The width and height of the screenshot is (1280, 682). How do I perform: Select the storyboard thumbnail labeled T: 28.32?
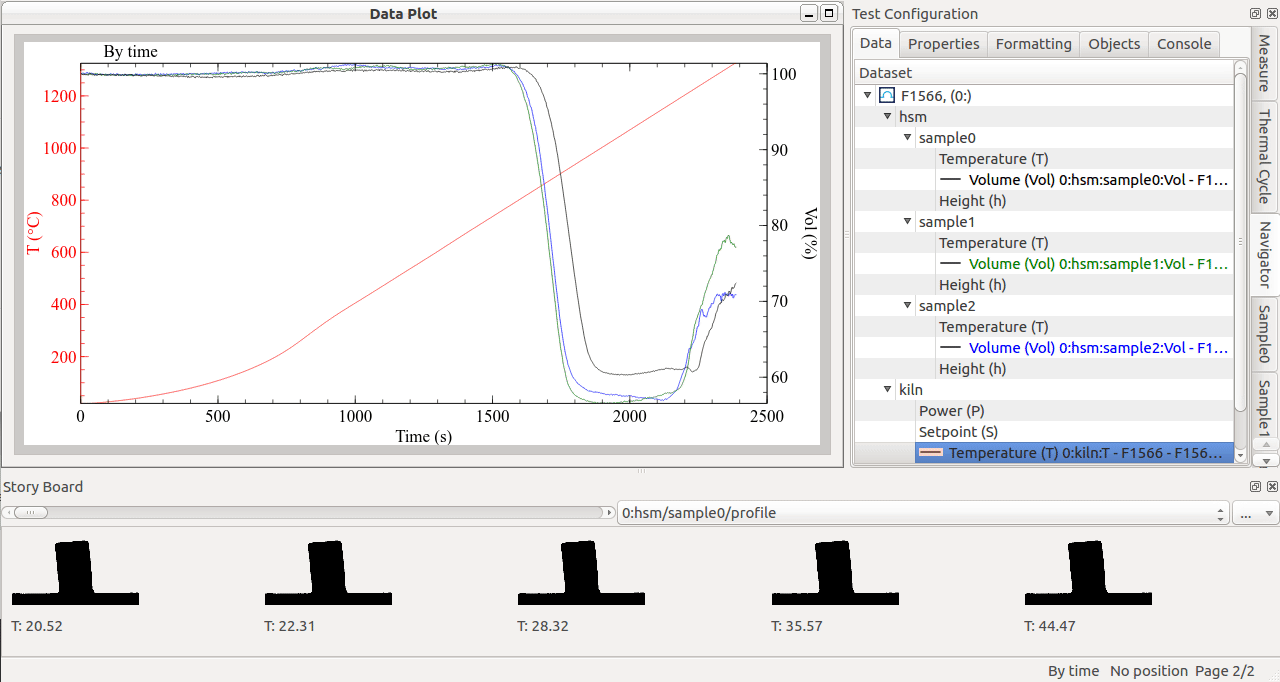tap(580, 573)
